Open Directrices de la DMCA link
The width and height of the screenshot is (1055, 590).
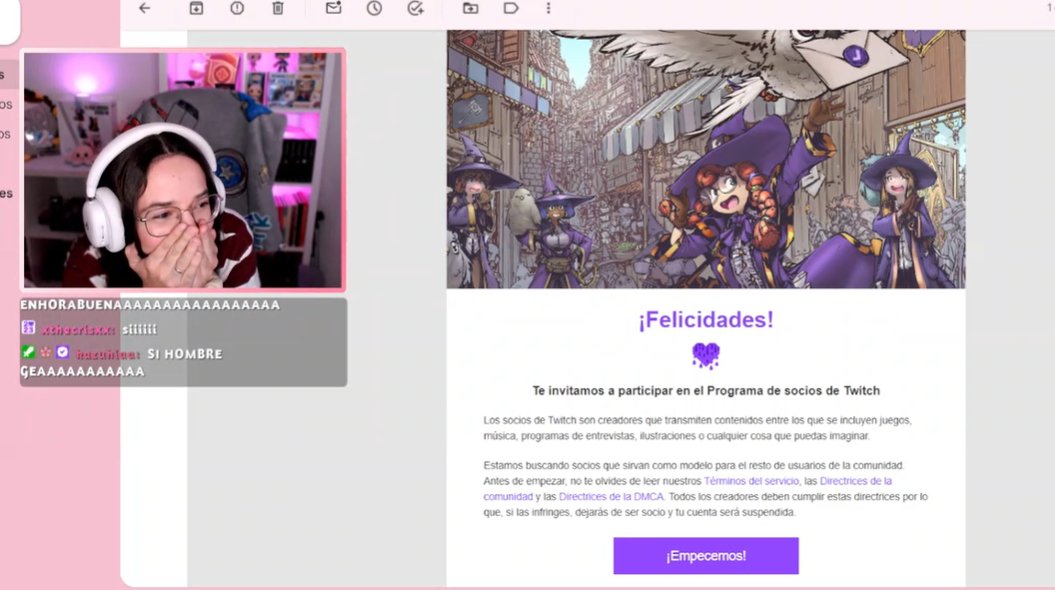pos(611,496)
